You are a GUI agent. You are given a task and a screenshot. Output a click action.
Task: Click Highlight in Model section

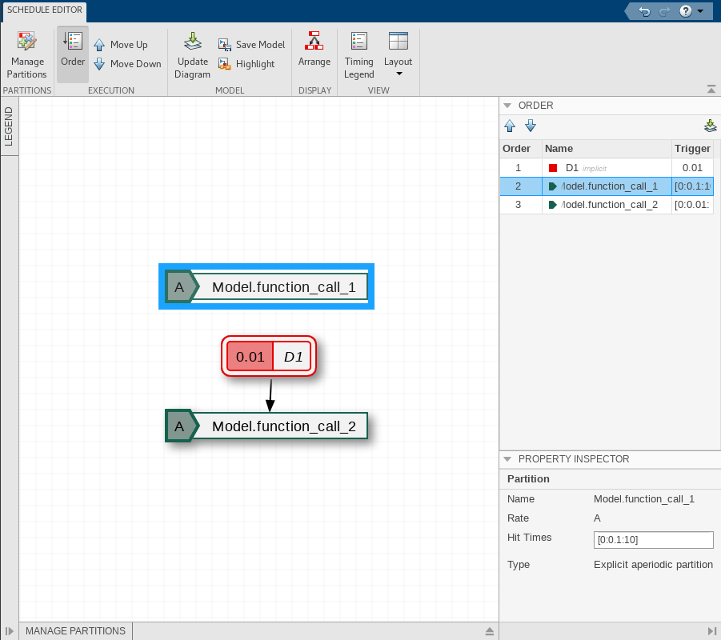click(x=246, y=64)
